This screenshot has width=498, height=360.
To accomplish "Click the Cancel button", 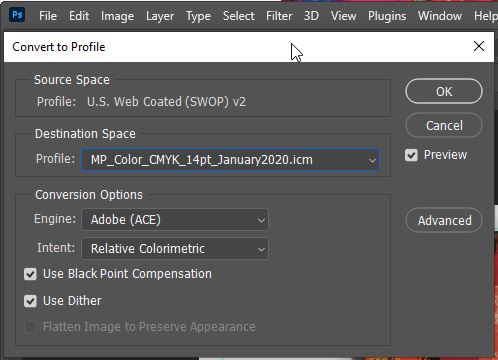I will pyautogui.click(x=444, y=125).
